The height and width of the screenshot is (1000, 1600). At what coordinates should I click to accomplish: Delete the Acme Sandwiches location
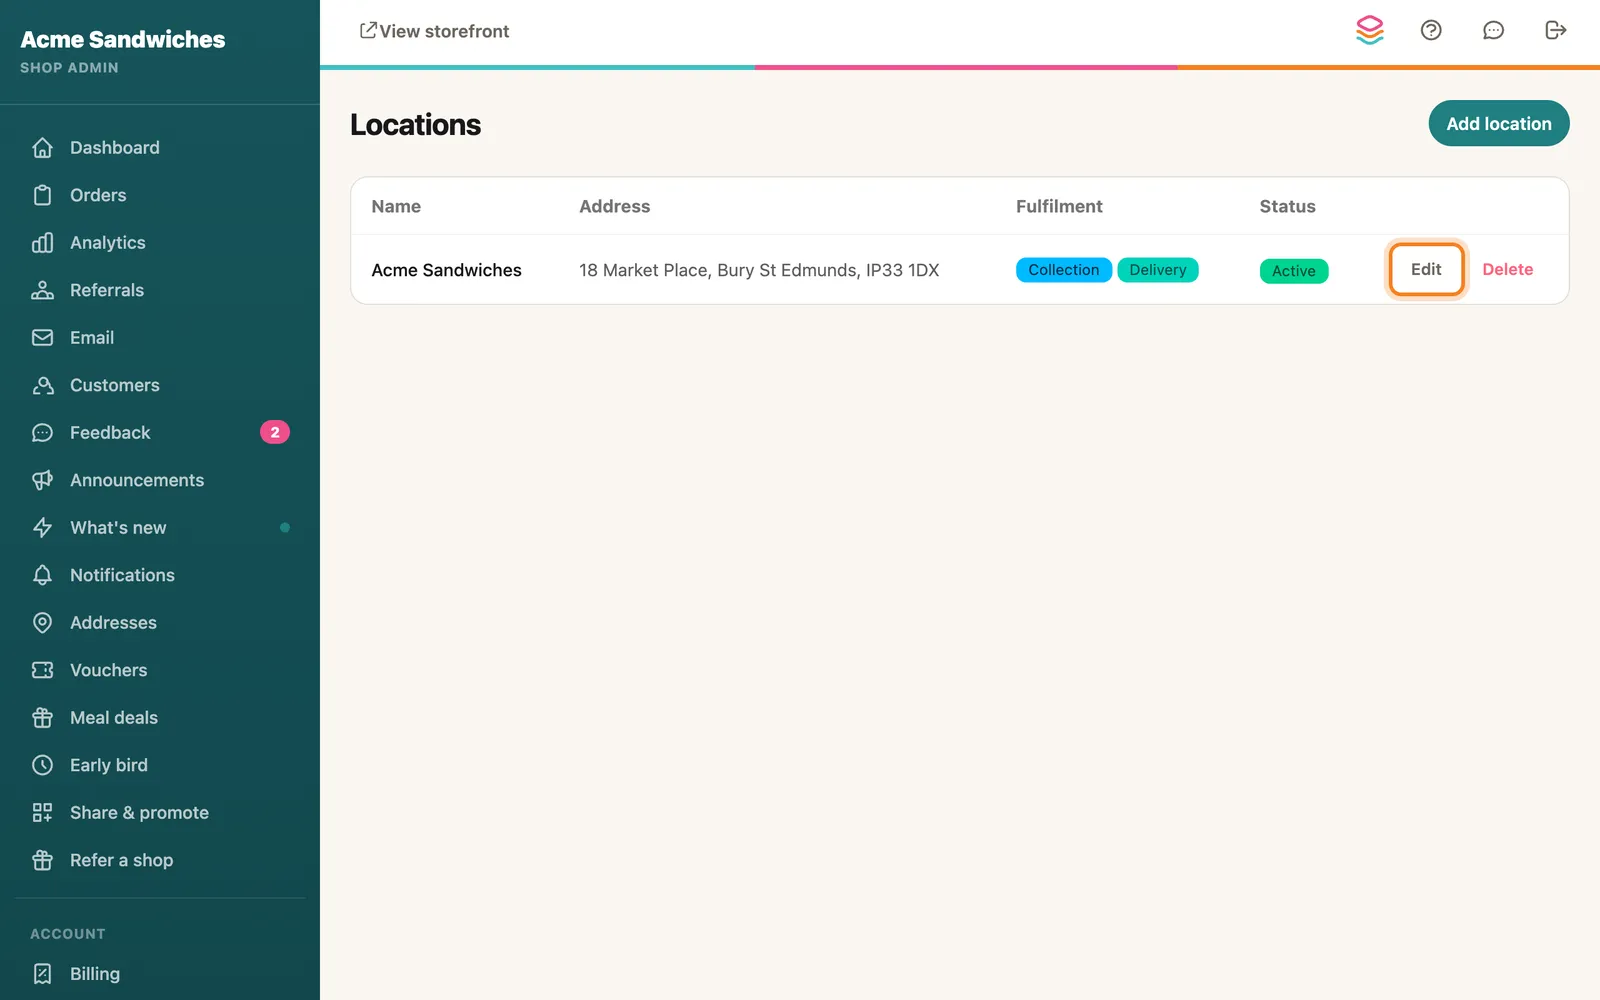click(1507, 269)
